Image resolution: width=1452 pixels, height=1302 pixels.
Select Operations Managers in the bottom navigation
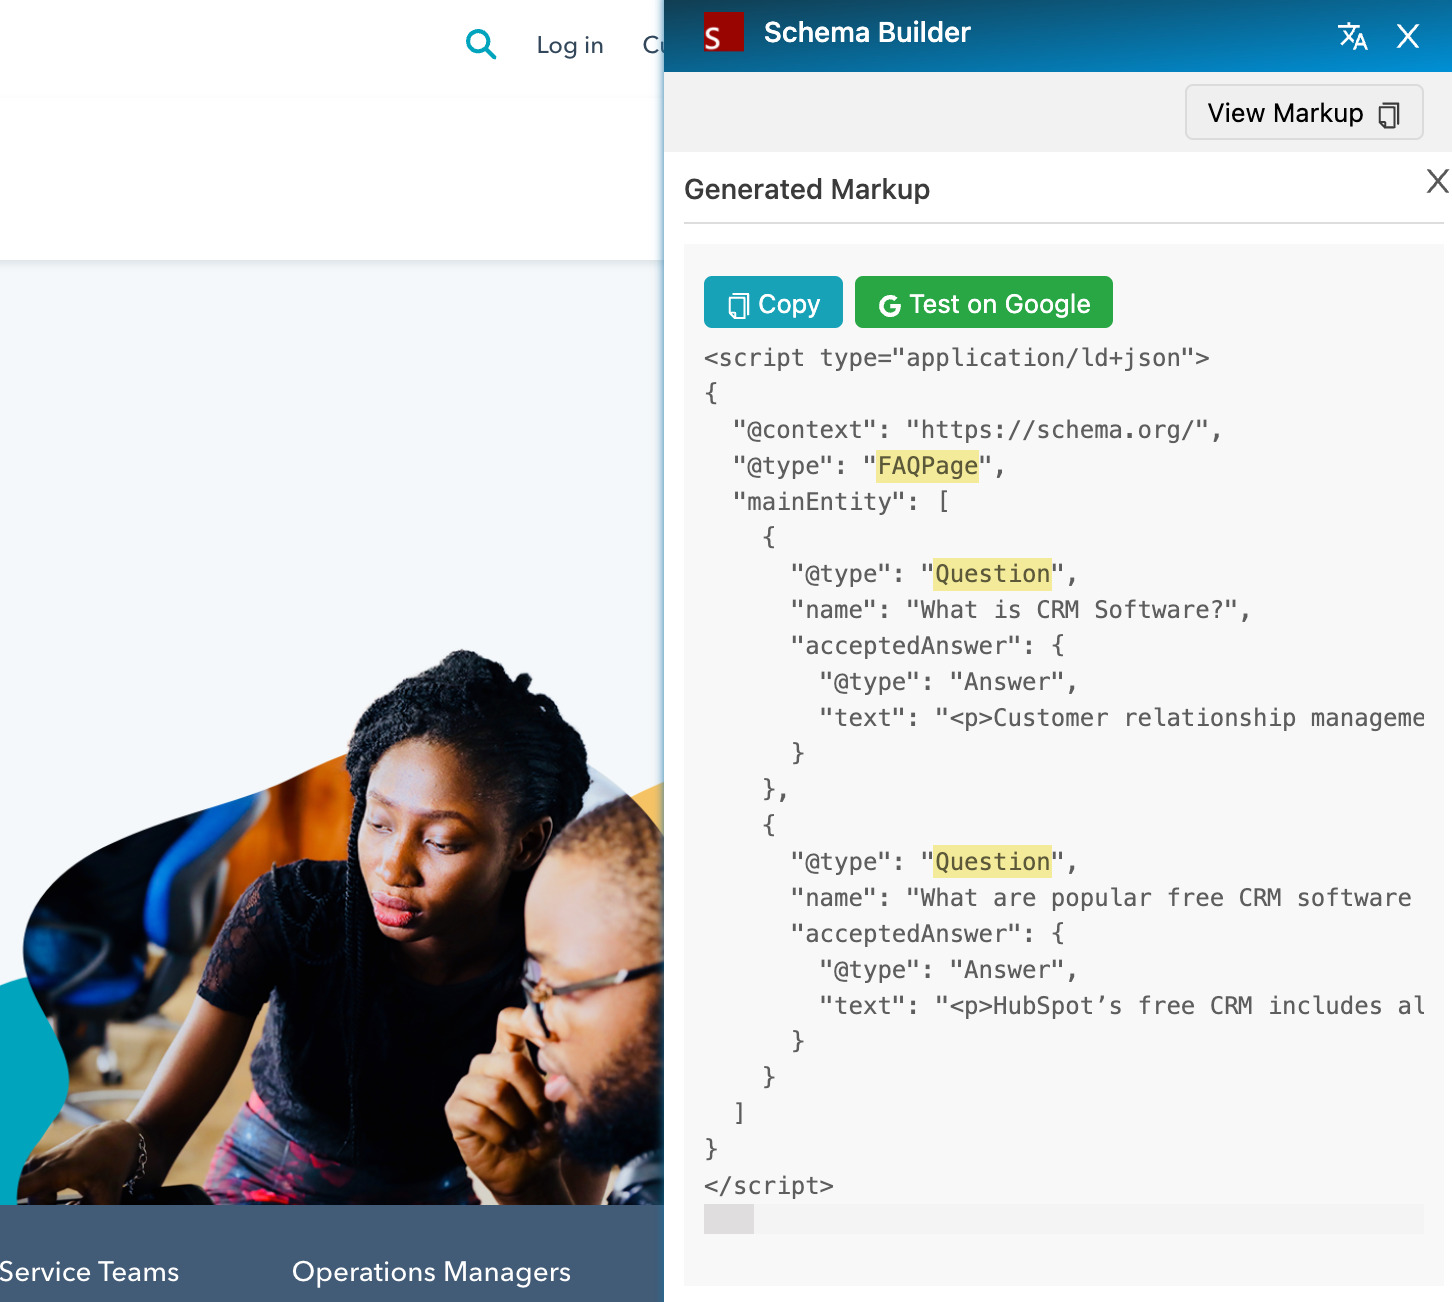point(430,1272)
